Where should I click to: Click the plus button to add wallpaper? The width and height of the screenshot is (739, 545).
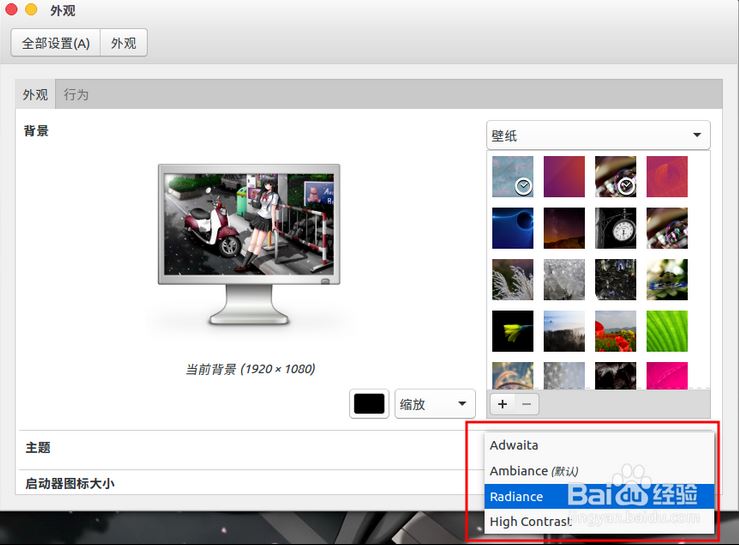tap(502, 404)
